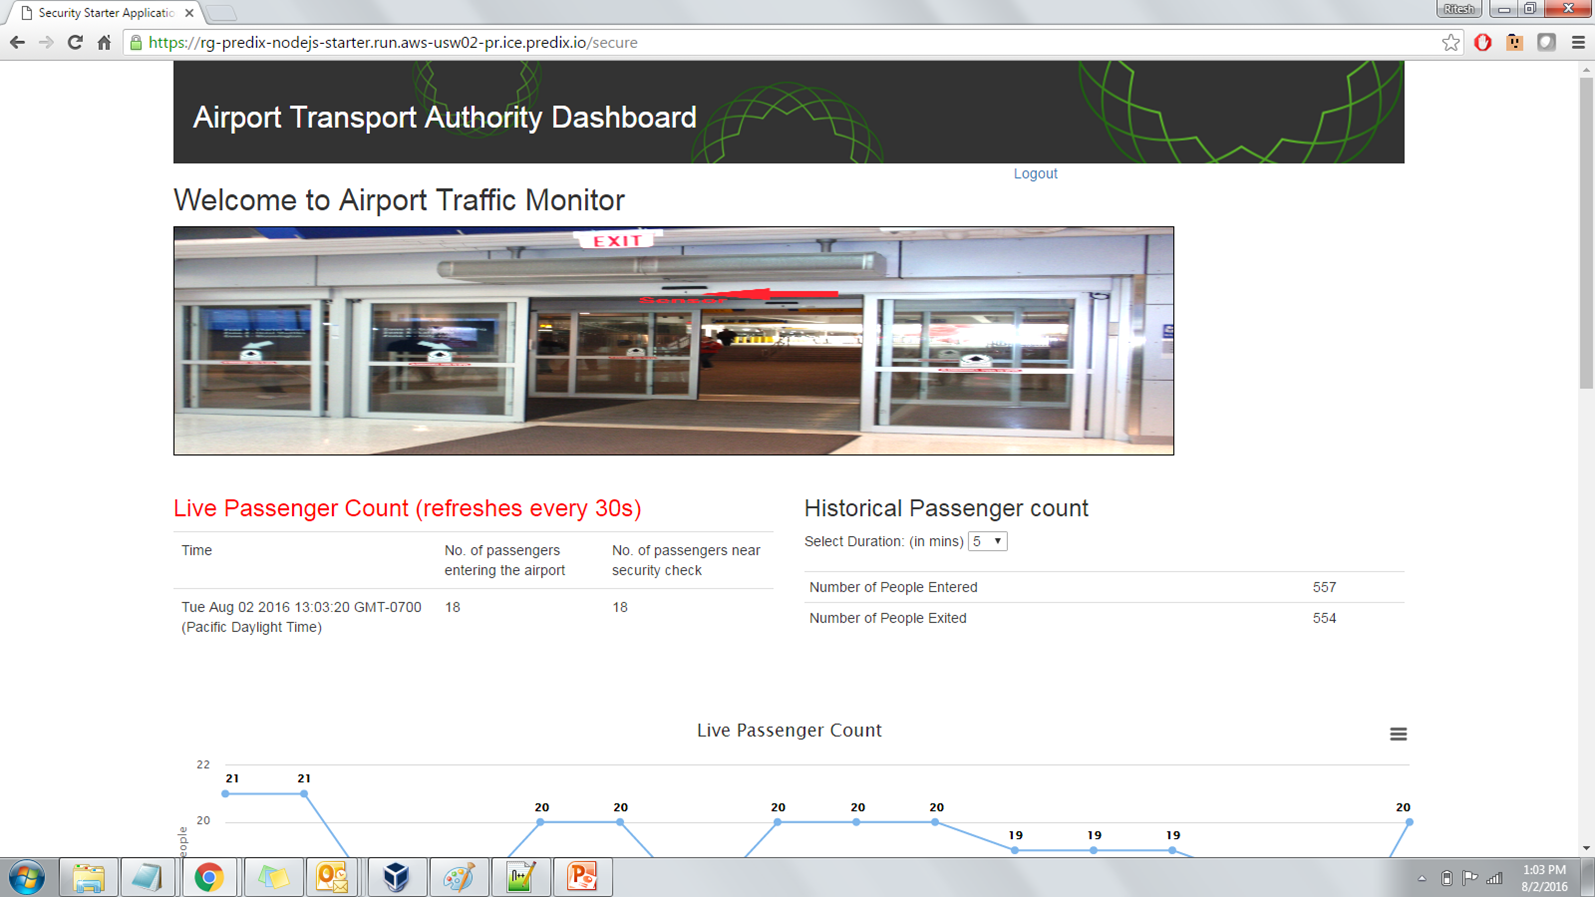Click the network signal tray icon
Viewport: 1595px width, 897px height.
click(x=1495, y=879)
